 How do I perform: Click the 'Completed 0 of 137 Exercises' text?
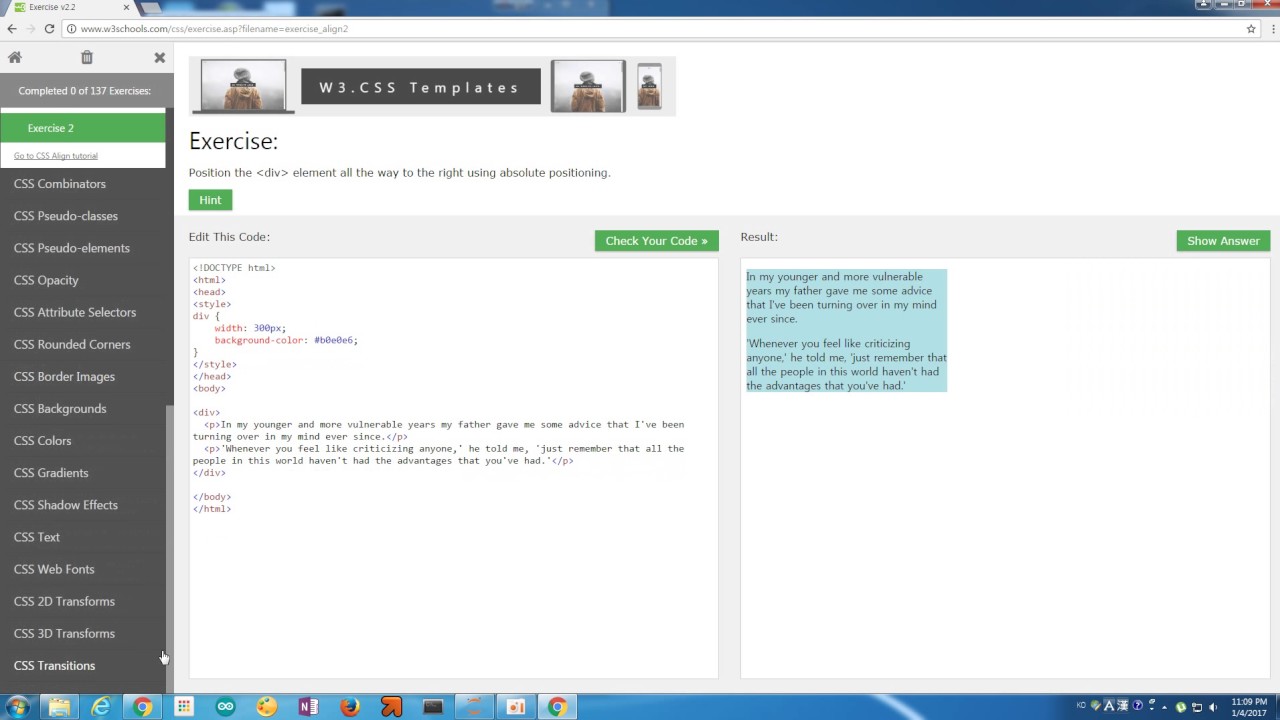click(x=84, y=91)
